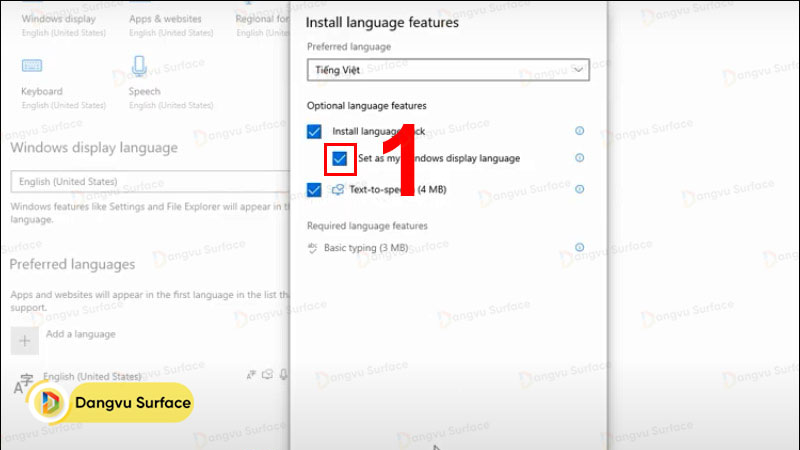Disable the Text-to-speech checkbox
The image size is (800, 450).
click(315, 190)
